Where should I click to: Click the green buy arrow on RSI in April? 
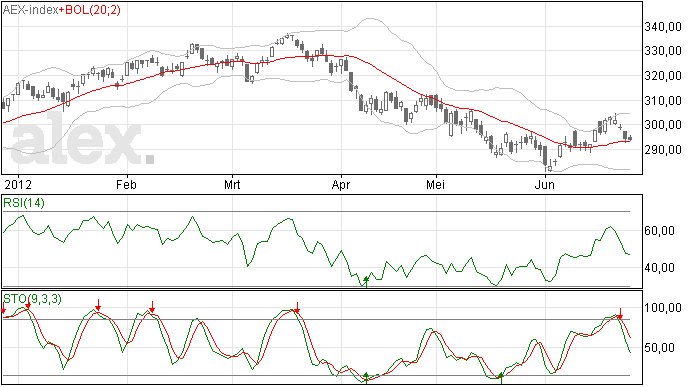click(x=366, y=281)
